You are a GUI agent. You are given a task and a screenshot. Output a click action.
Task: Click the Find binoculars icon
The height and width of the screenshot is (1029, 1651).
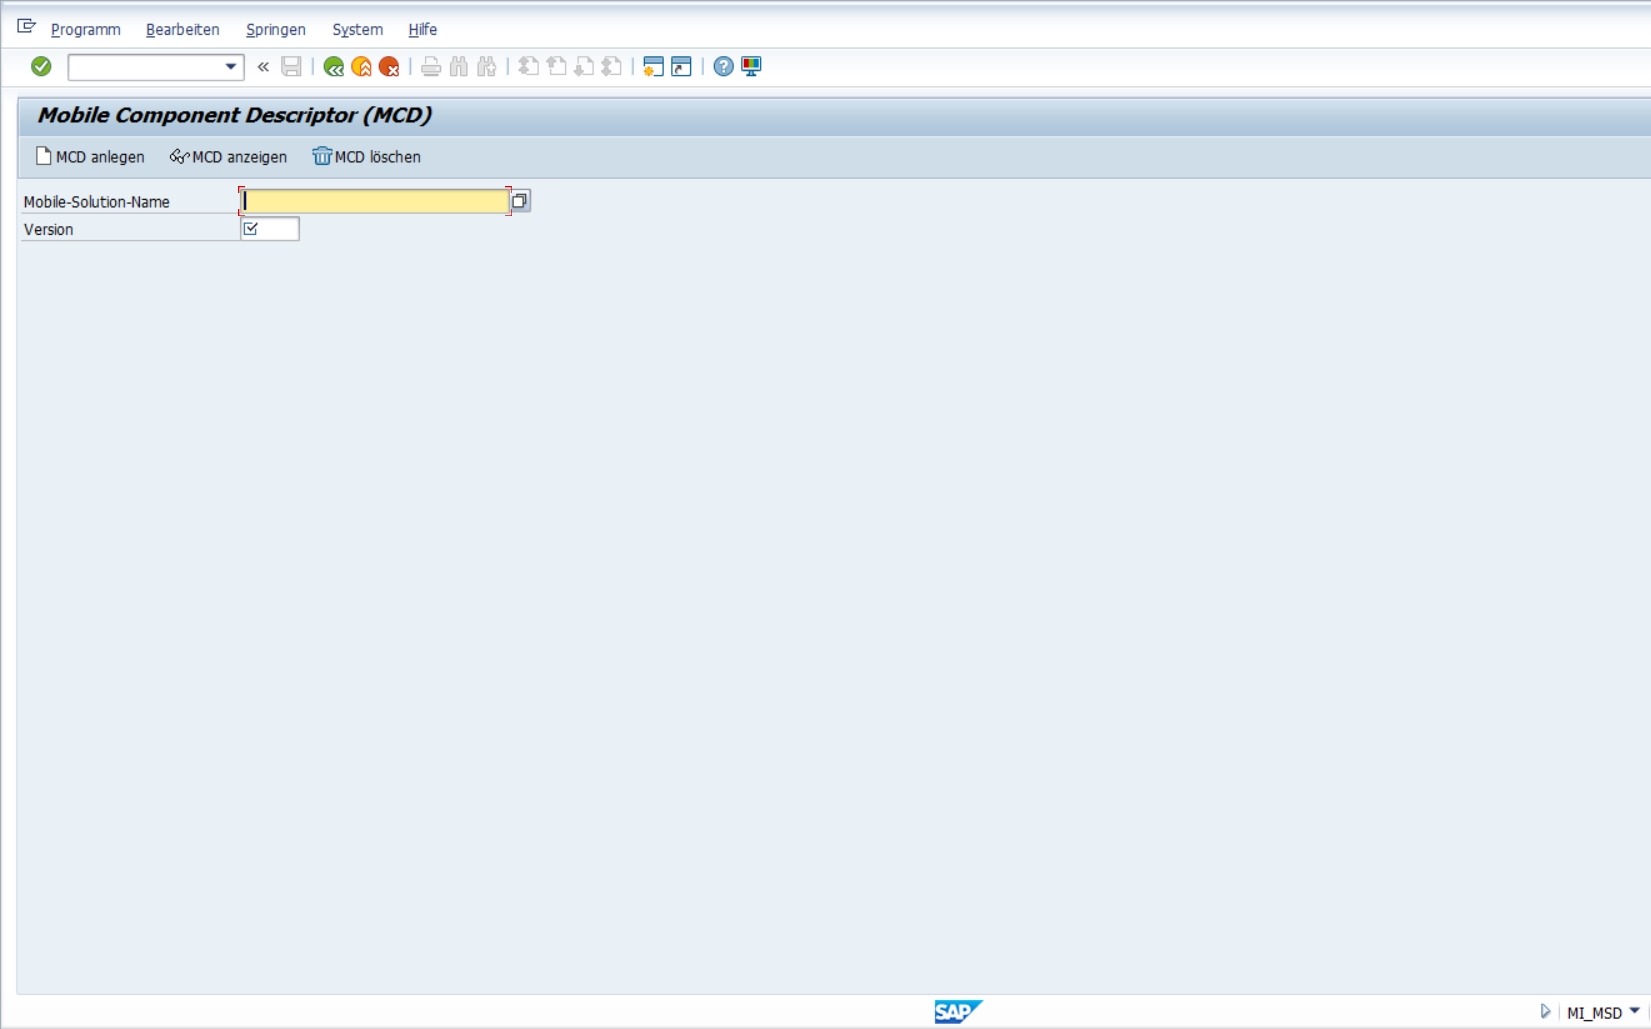(x=459, y=67)
